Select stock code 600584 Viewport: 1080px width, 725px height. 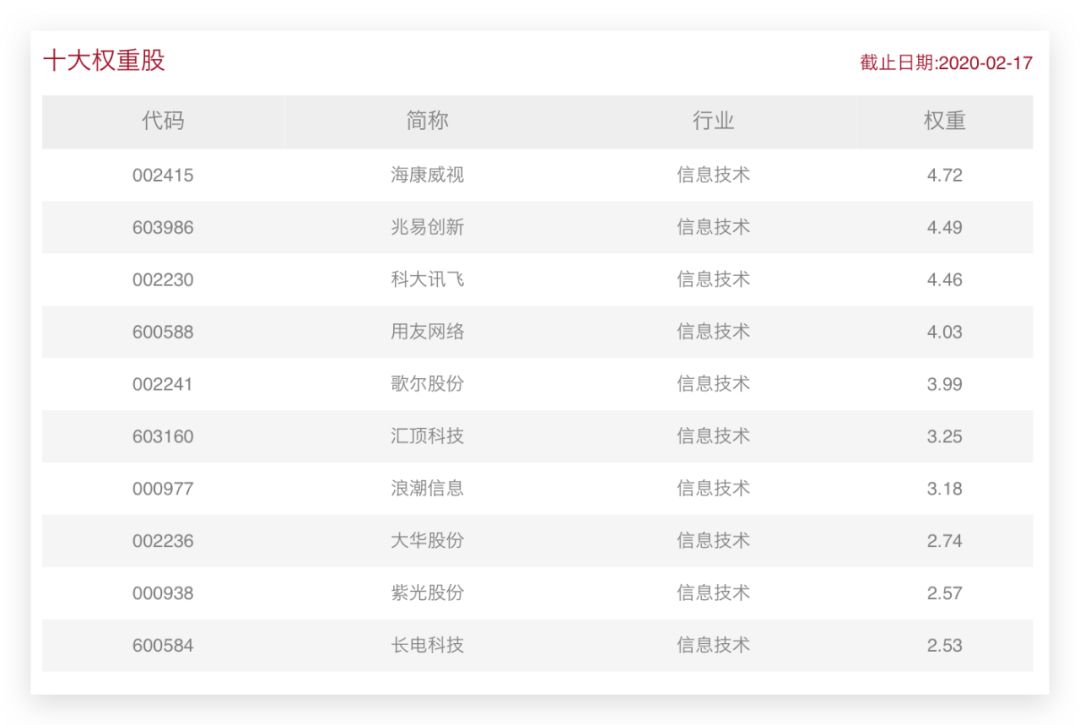[163, 646]
